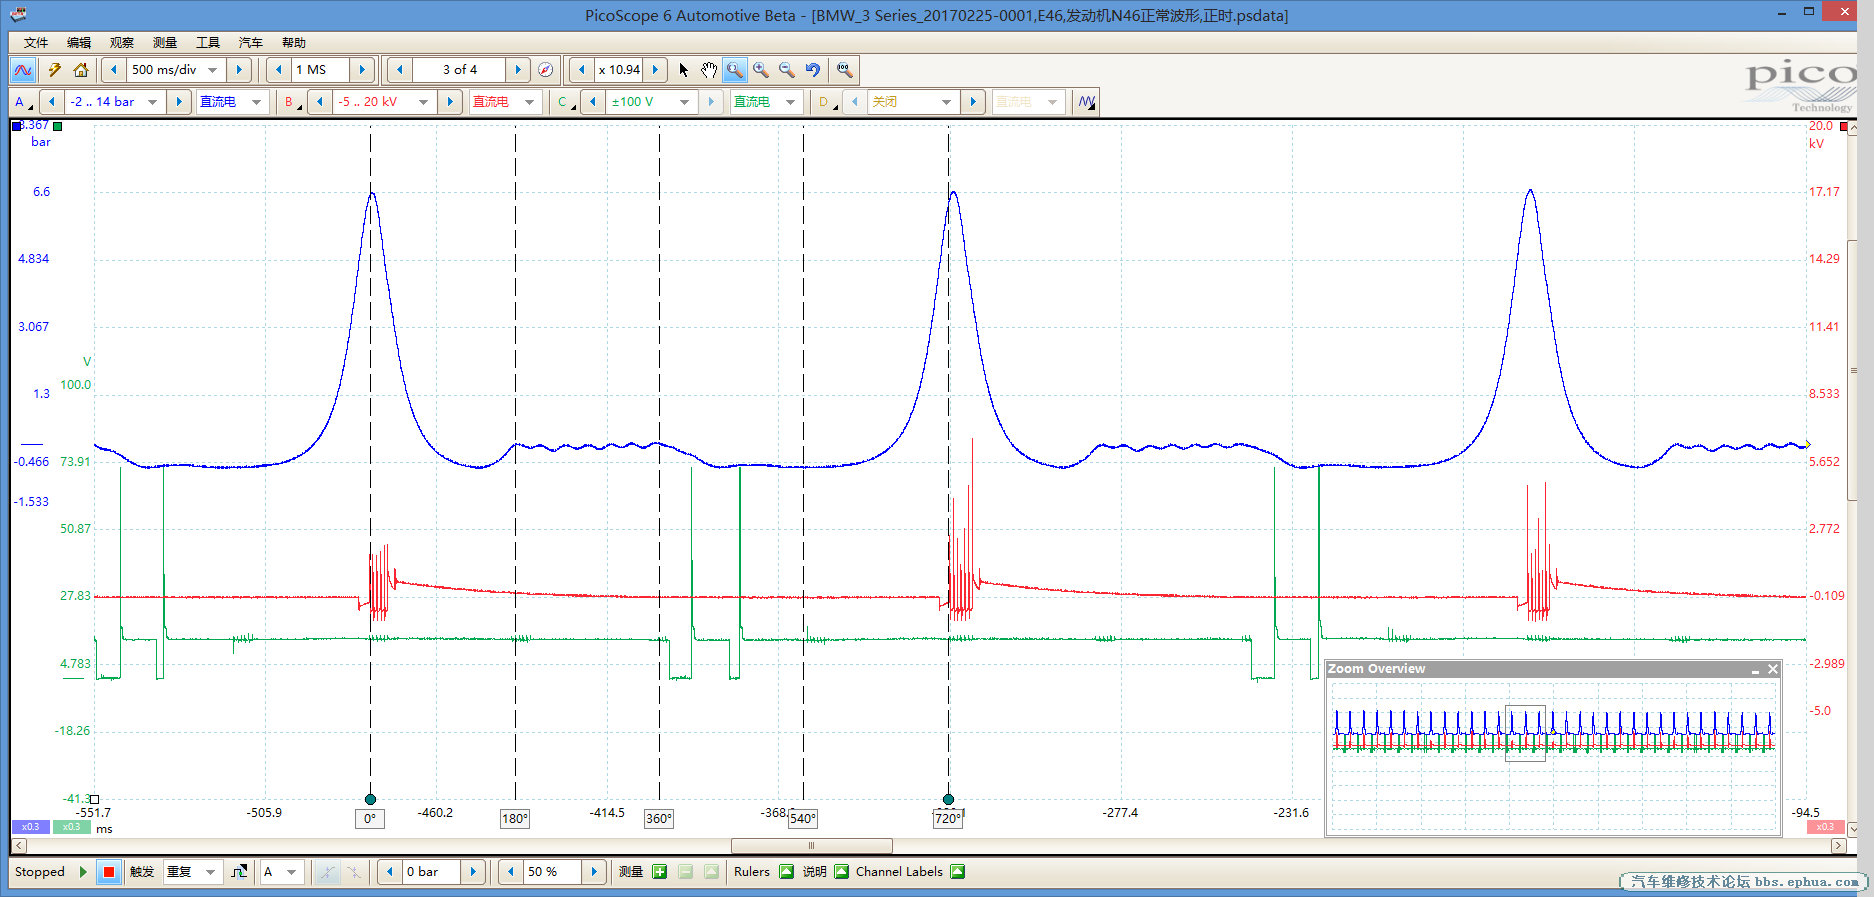The image size is (1874, 897).
Task: Increase the 0 bar trigger threshold
Action: pos(473,872)
